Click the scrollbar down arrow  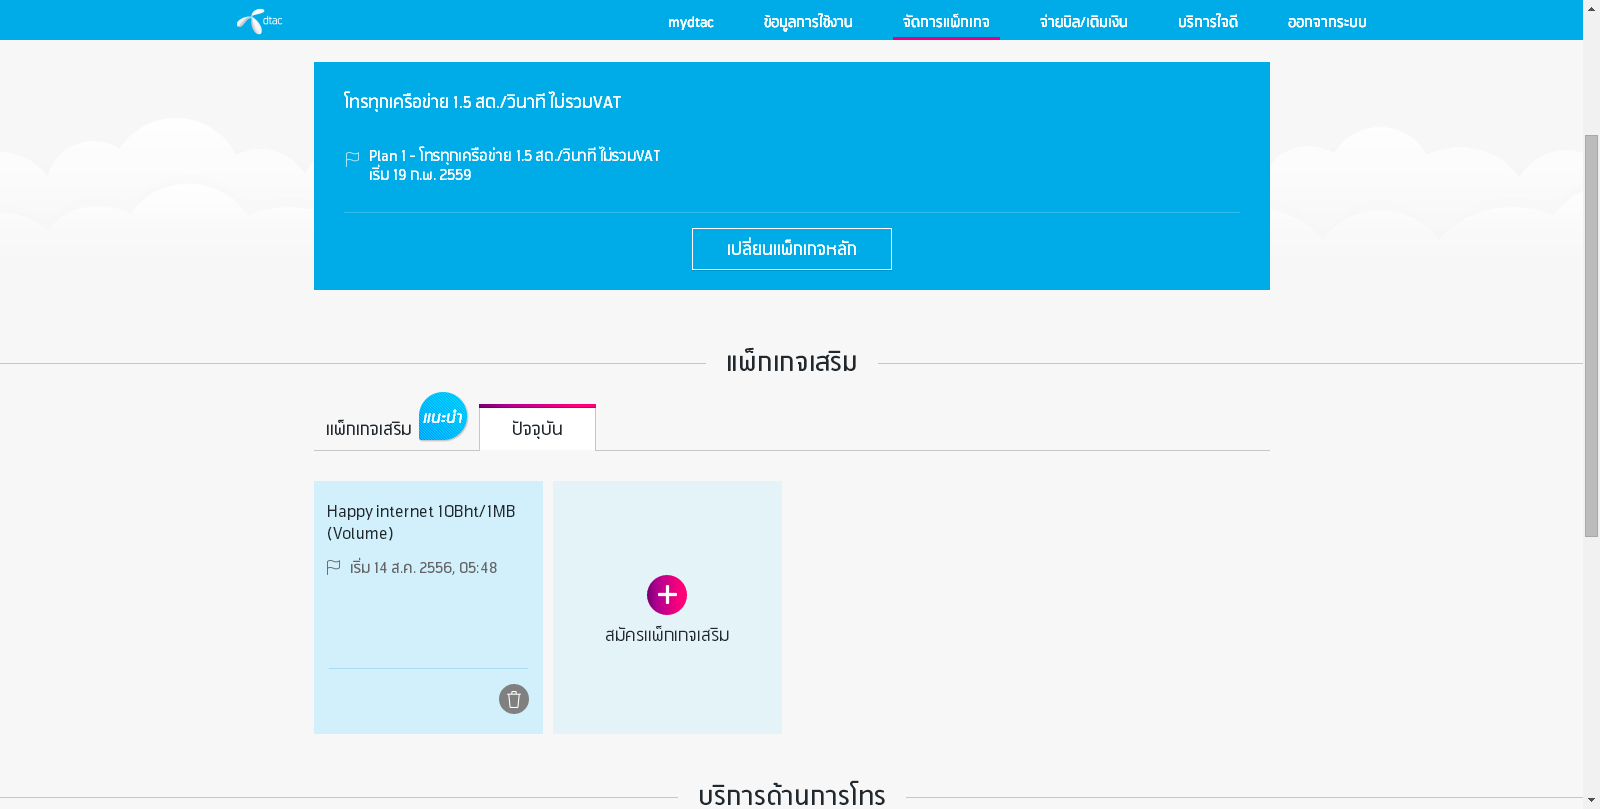1591,801
